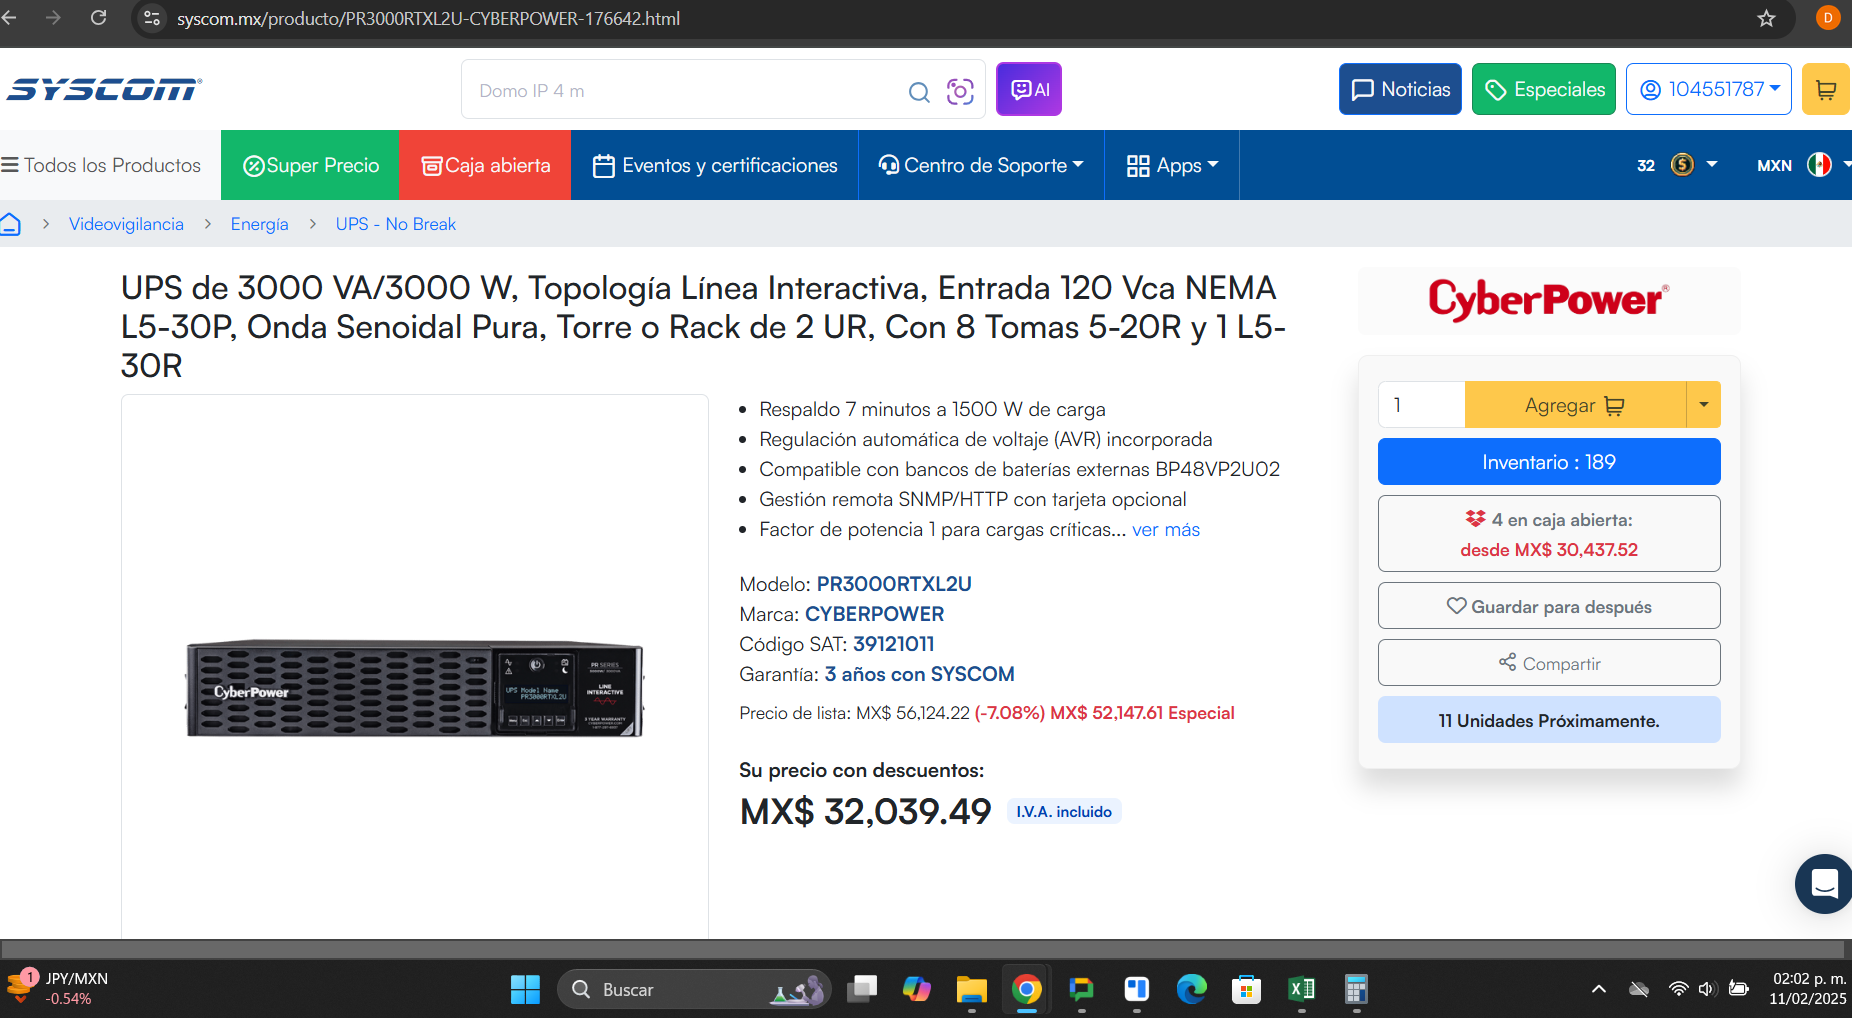This screenshot has height=1018, width=1852.
Task: Open Super Precio section
Action: click(310, 165)
